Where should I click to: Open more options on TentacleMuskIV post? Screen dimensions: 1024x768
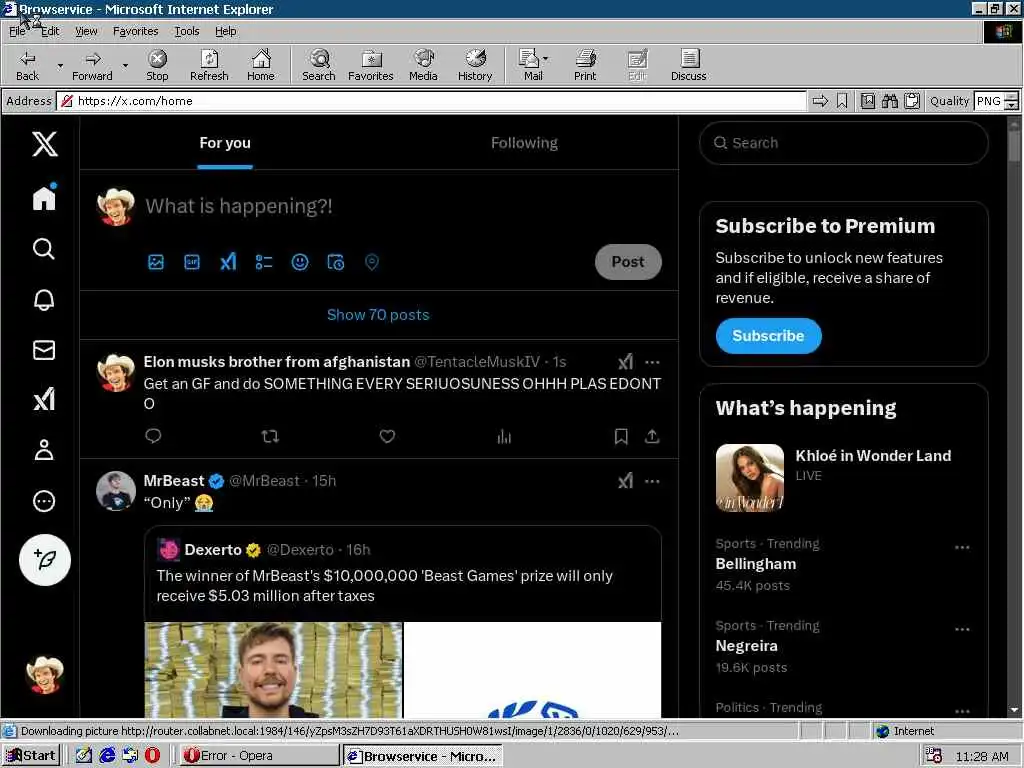tap(652, 362)
